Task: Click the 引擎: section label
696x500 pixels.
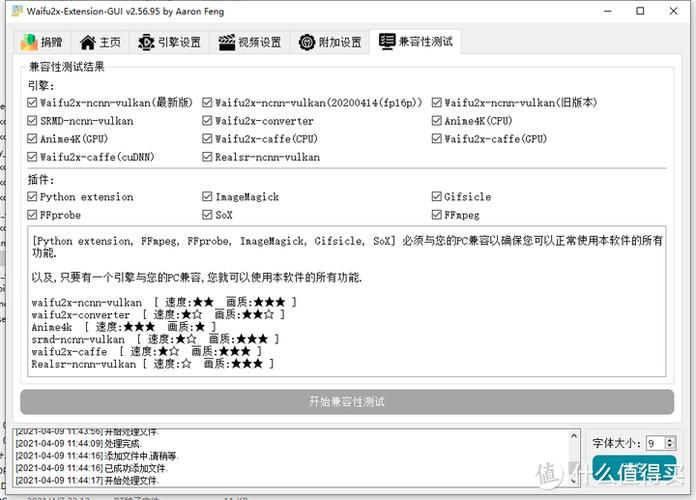Action: 41,85
